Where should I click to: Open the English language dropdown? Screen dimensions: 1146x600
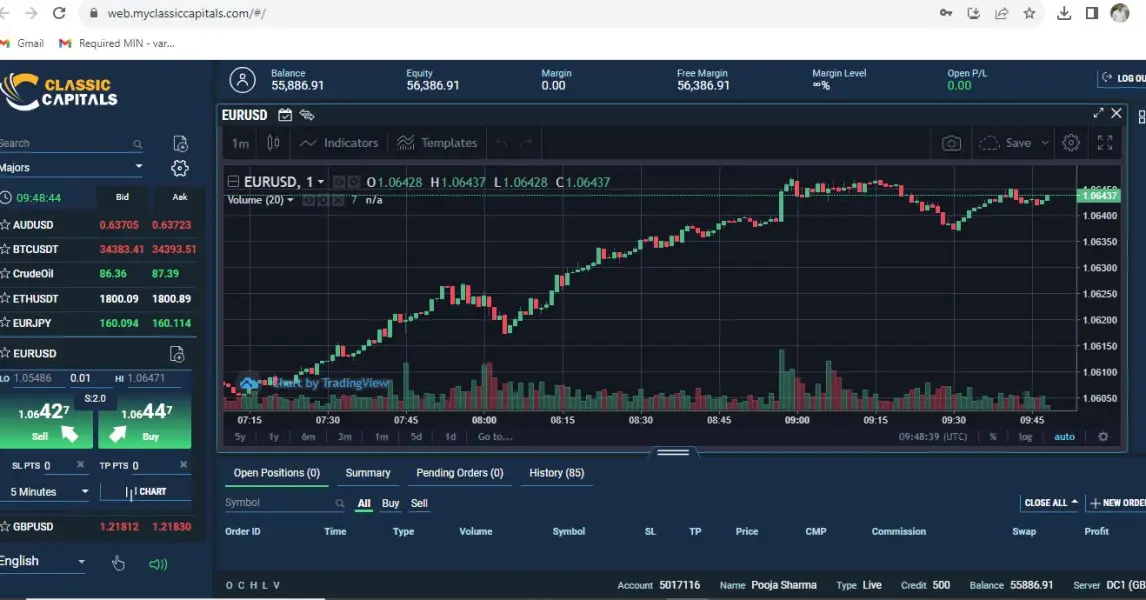[x=42, y=562]
